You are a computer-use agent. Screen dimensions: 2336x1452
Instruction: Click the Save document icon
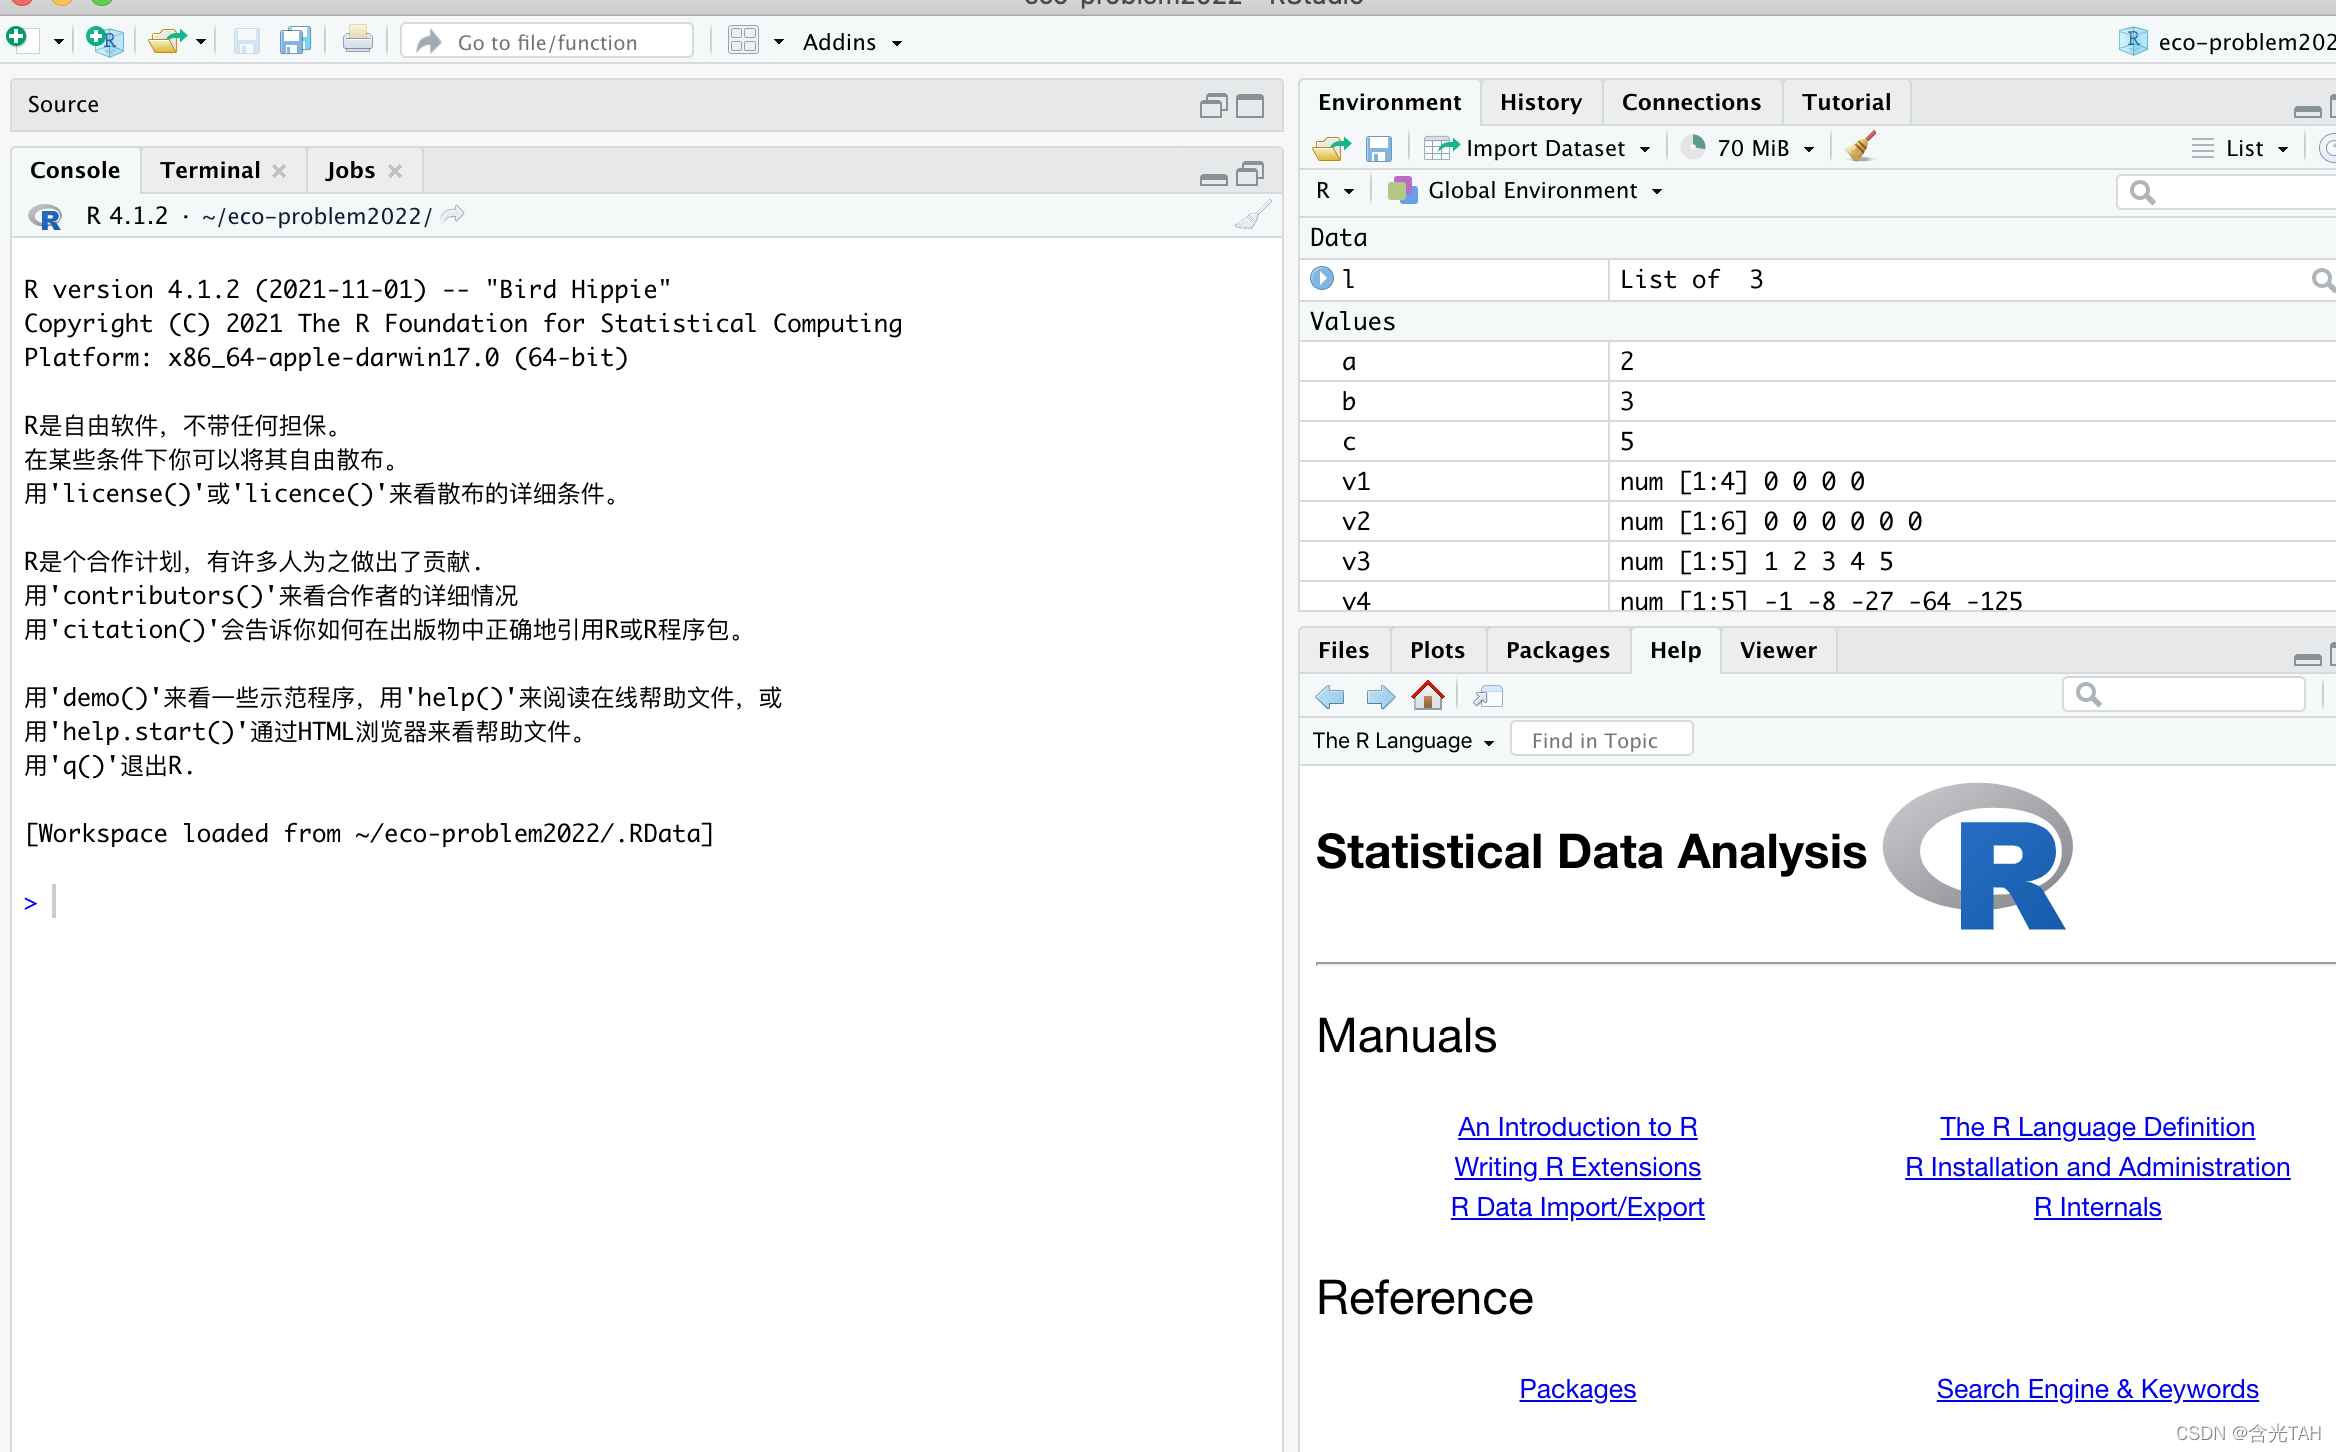[246, 41]
